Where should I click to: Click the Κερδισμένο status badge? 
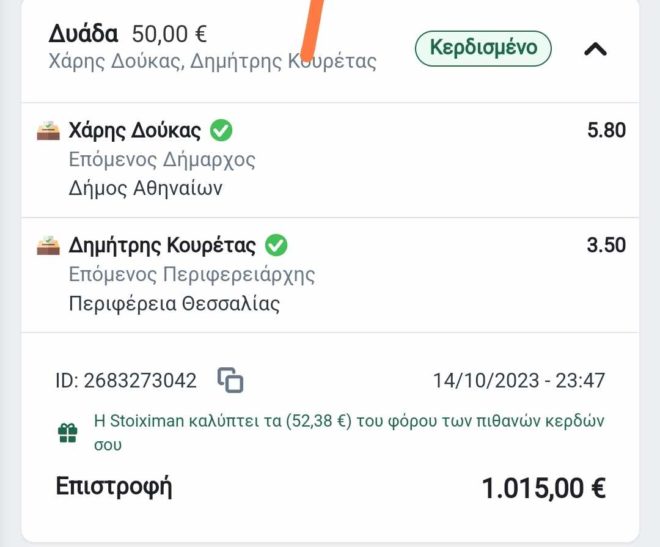click(483, 47)
